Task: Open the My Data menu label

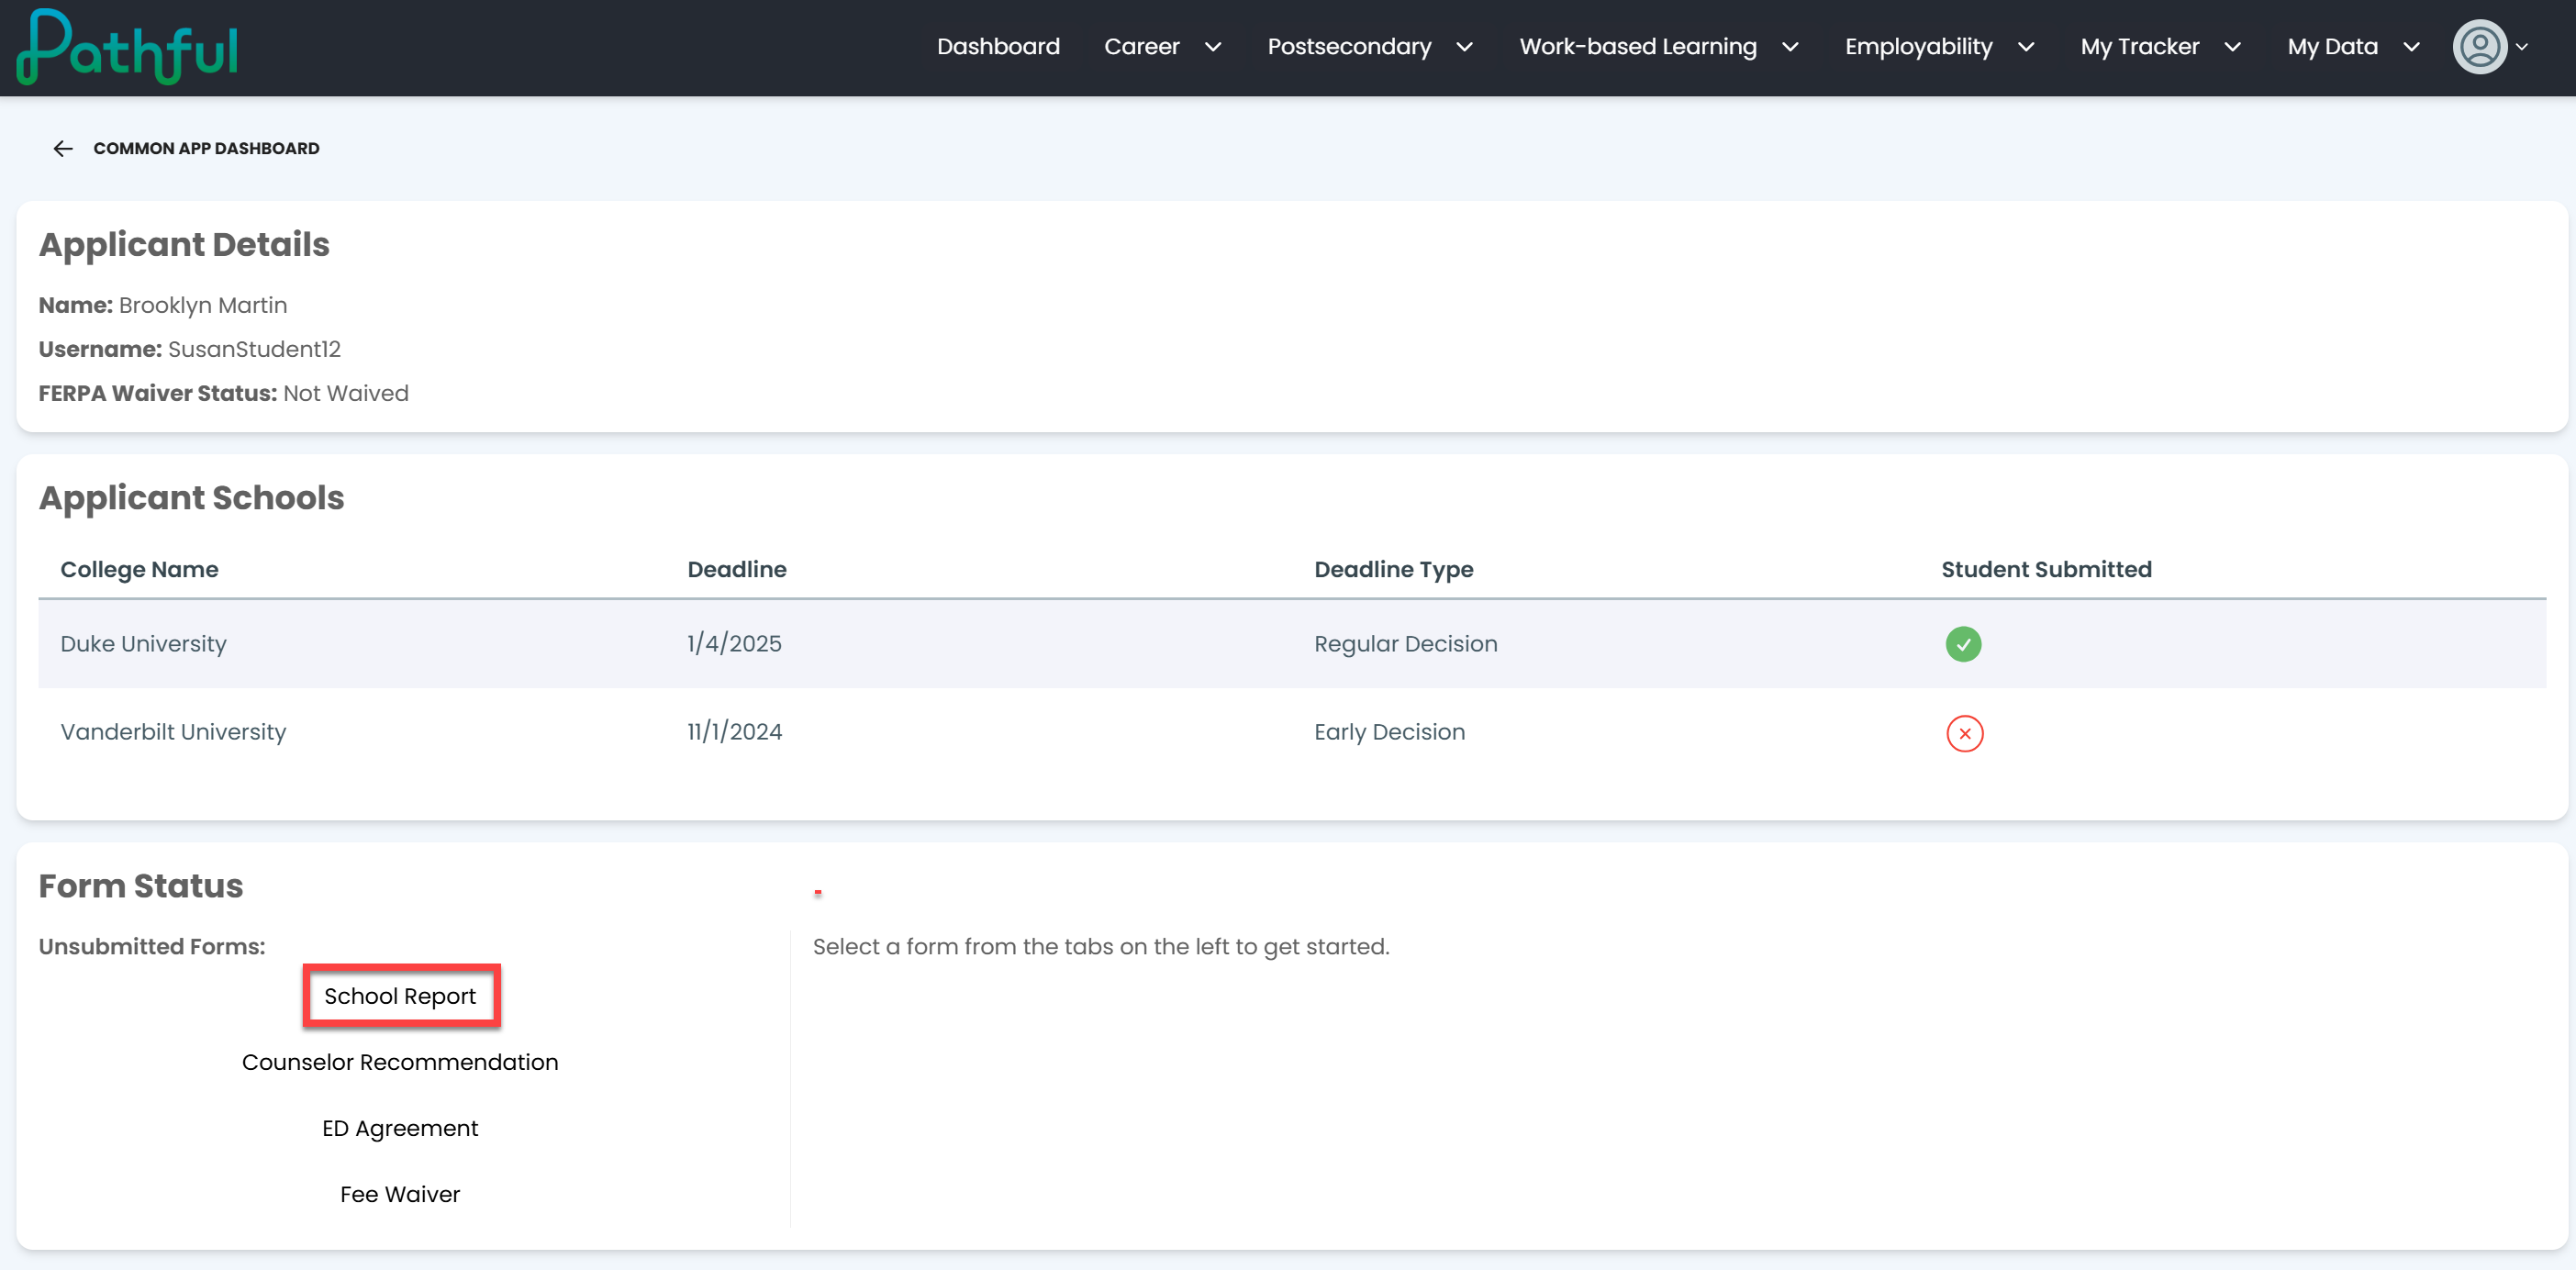Action: click(x=2332, y=47)
